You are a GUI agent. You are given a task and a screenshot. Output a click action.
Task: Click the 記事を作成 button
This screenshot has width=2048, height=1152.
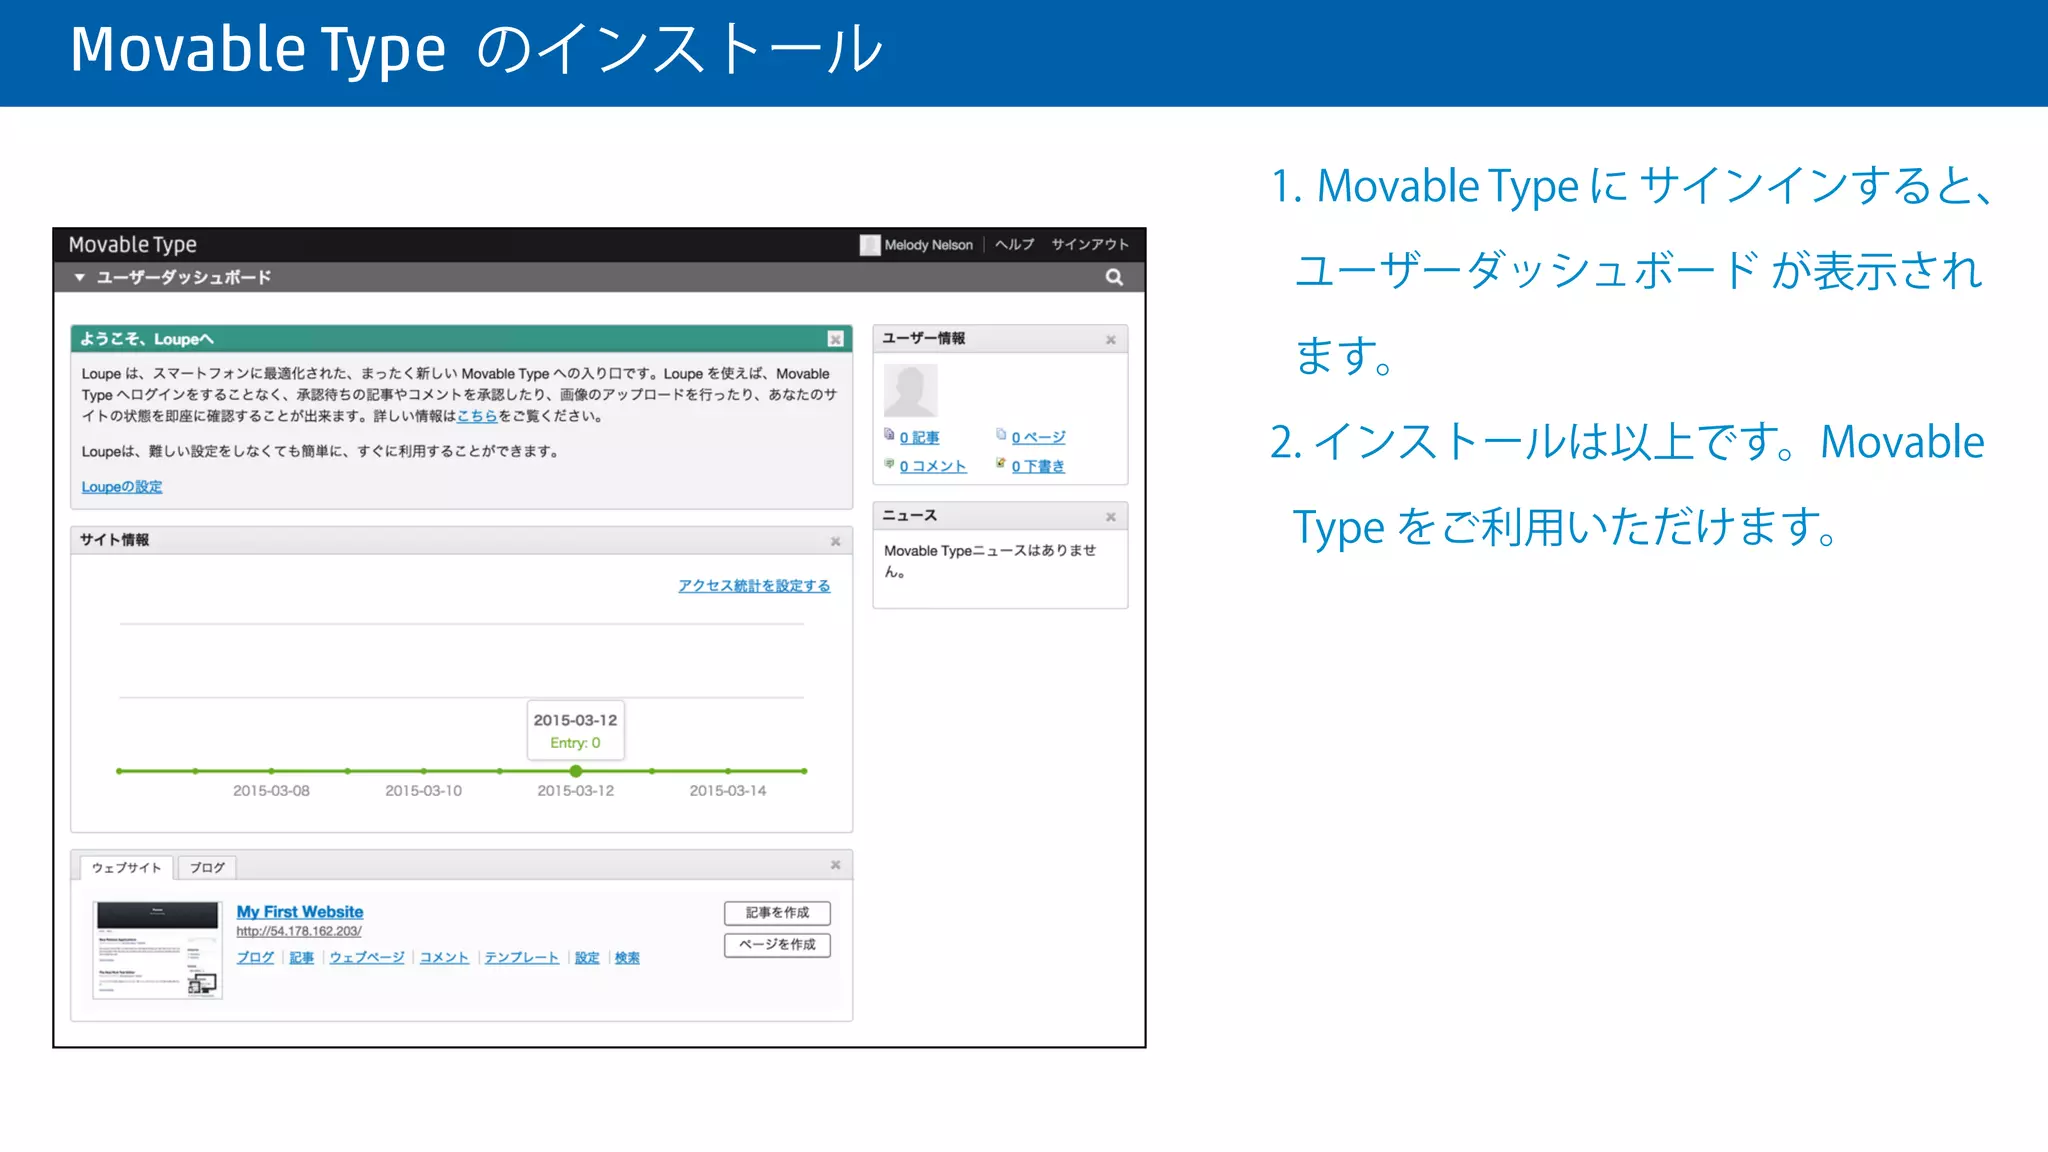777,913
